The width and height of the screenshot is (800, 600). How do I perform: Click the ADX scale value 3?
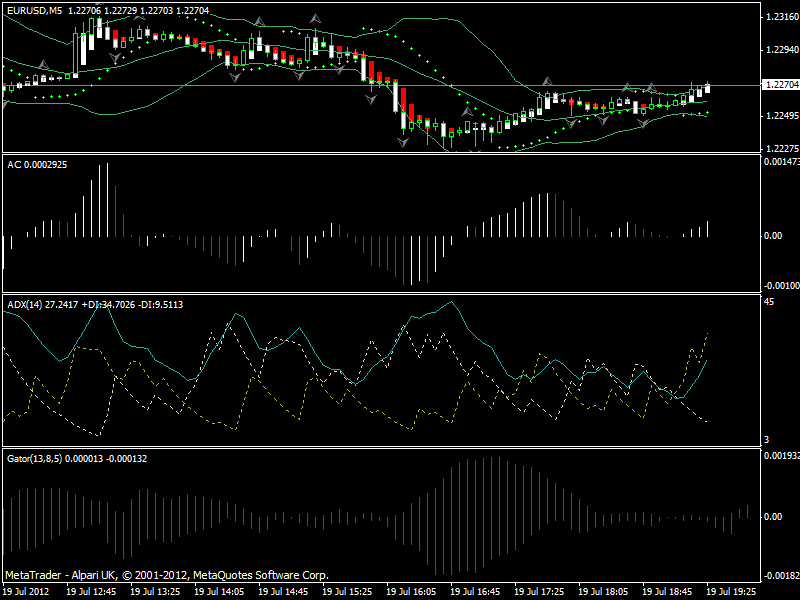[x=766, y=439]
